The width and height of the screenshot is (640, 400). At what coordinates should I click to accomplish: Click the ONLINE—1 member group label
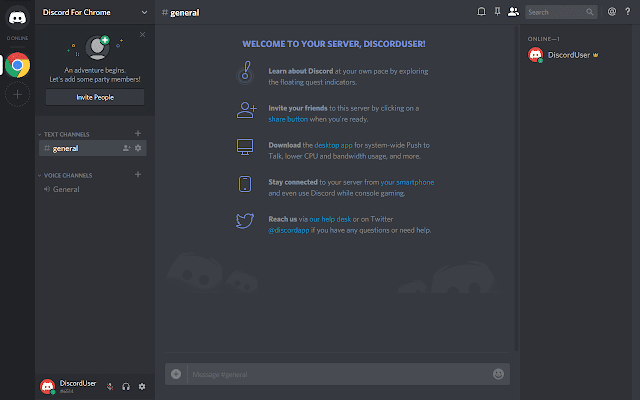[x=544, y=39]
